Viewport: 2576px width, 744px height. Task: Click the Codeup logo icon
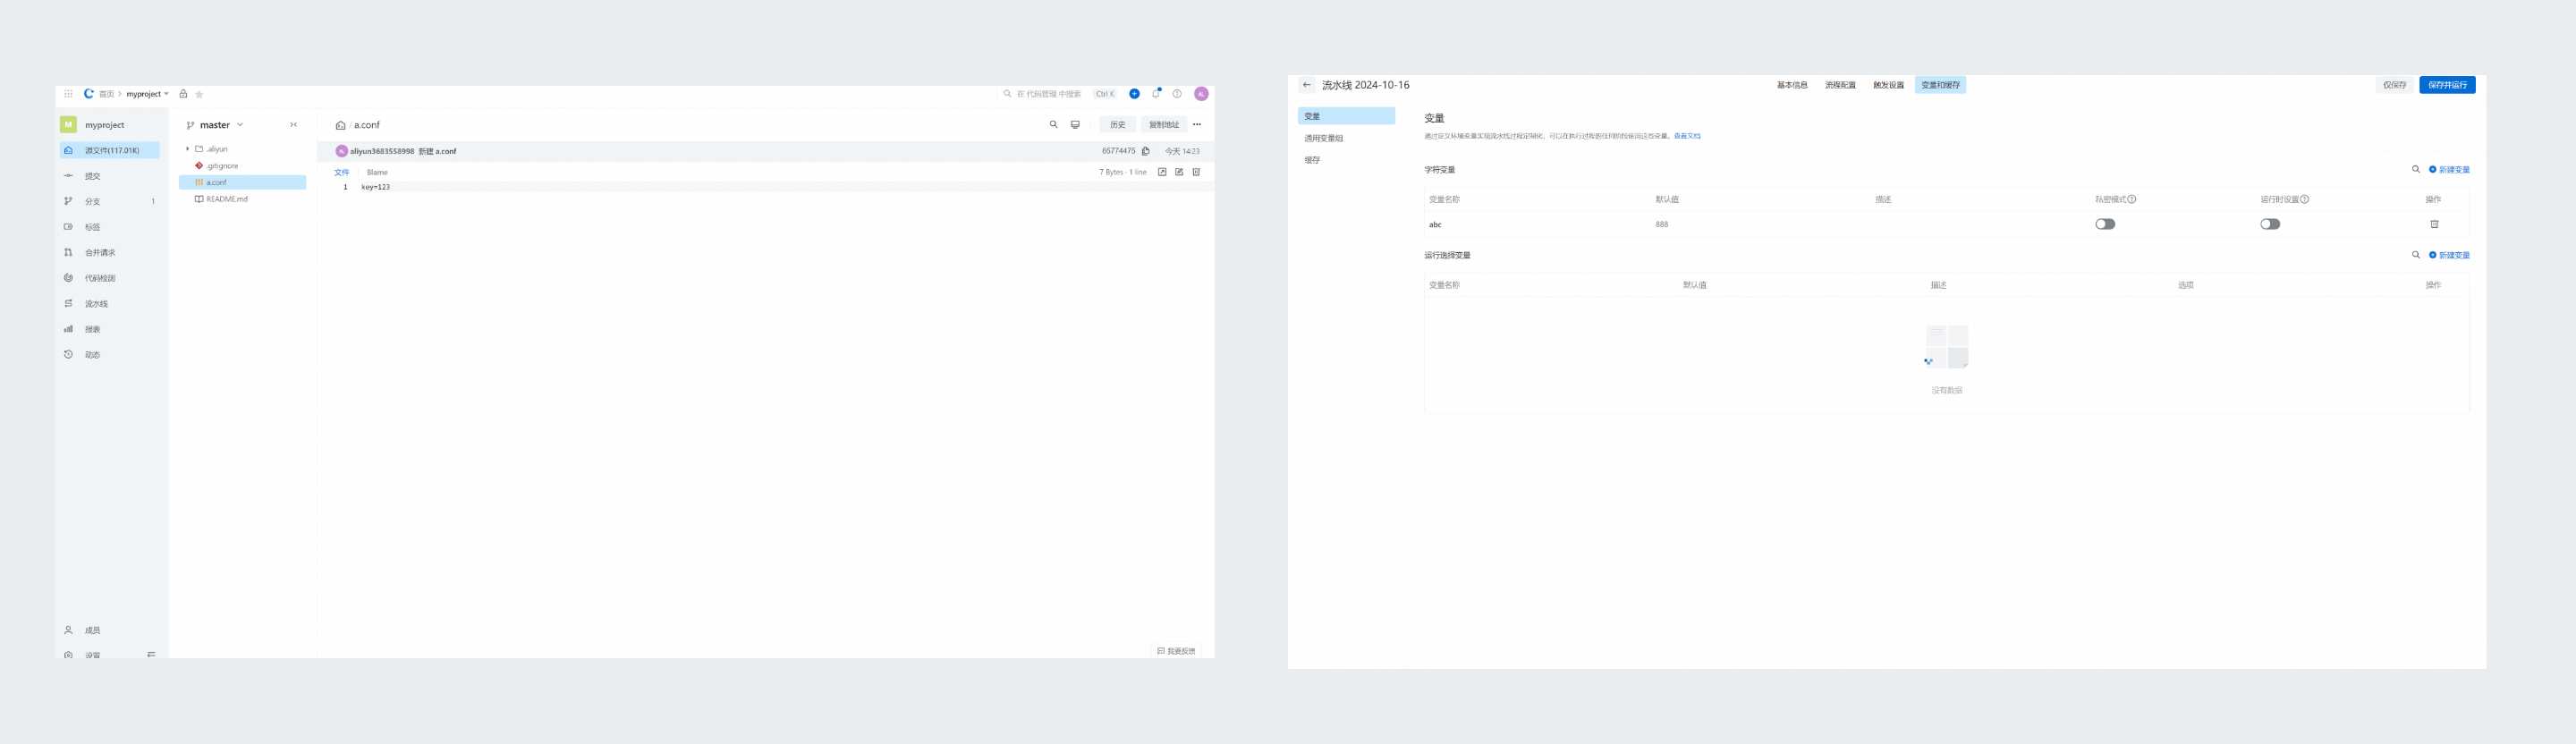(89, 94)
